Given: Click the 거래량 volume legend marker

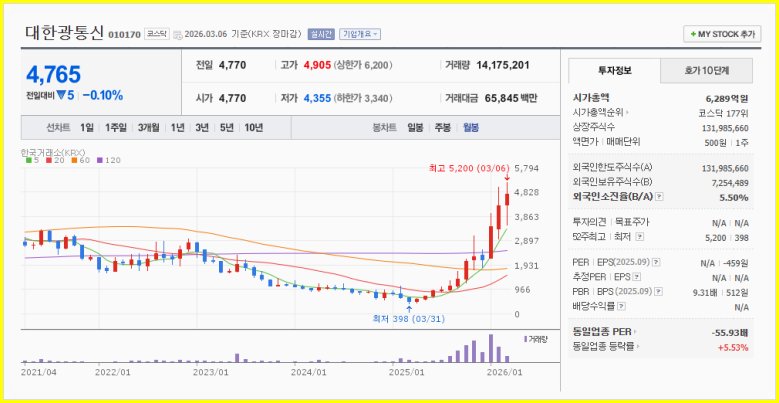Looking at the screenshot, I should click(x=526, y=339).
